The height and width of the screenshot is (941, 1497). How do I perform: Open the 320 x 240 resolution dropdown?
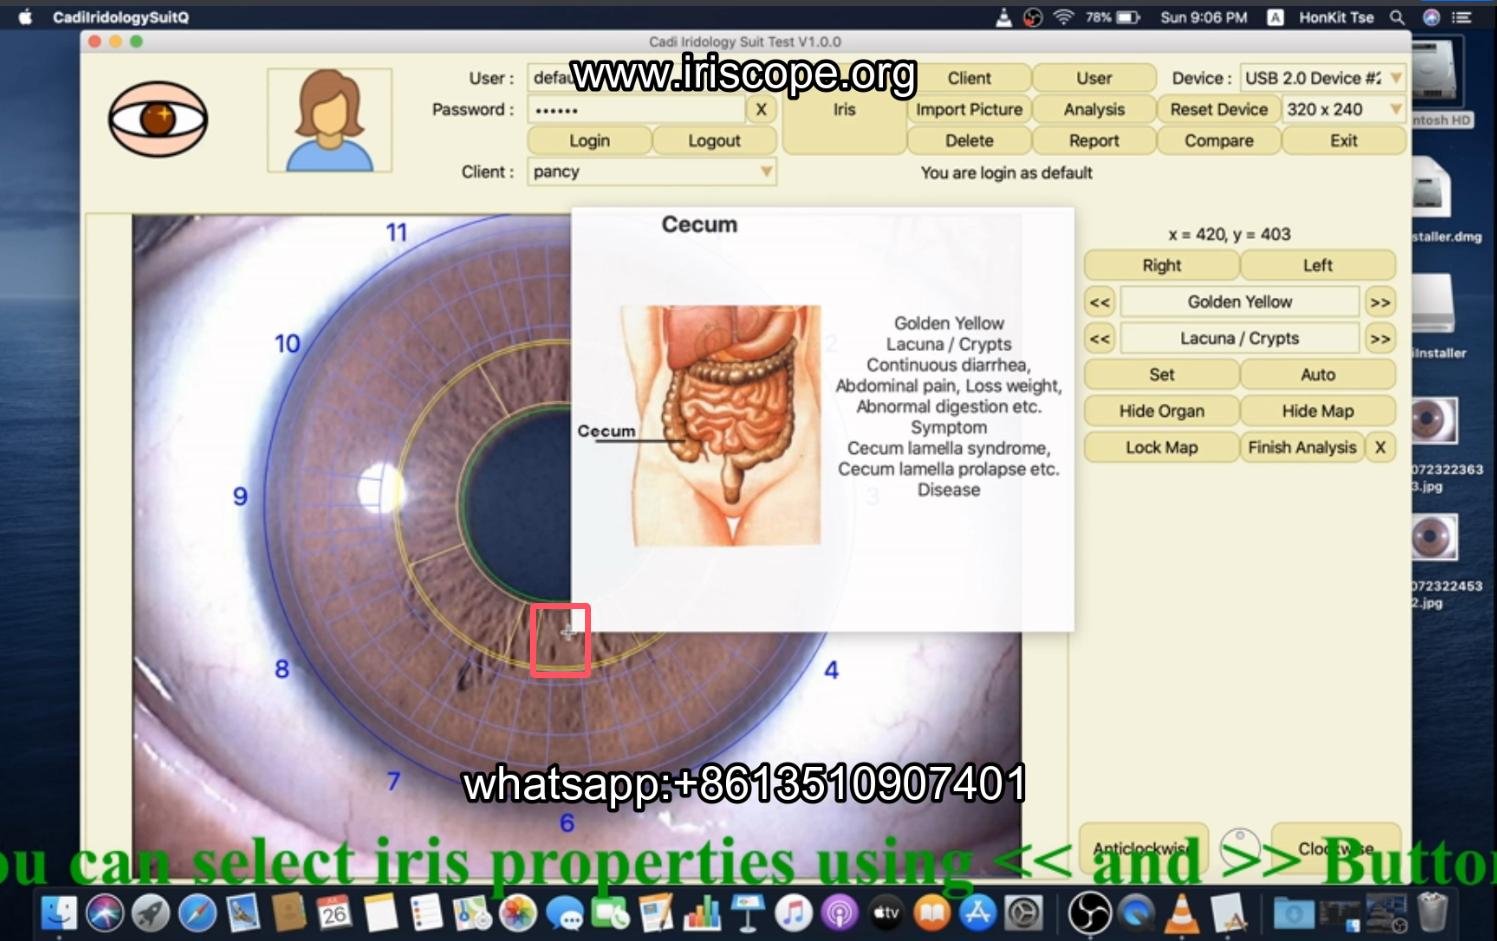pos(1344,109)
